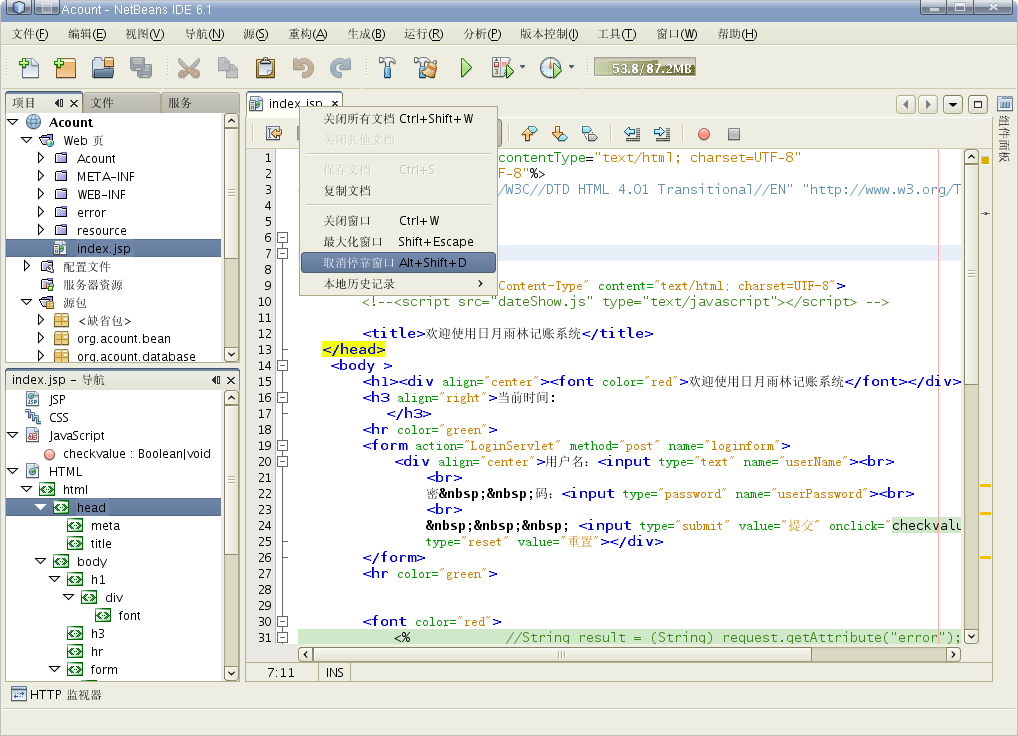Run the main project with green arrow
This screenshot has height=736, width=1018.
466,67
